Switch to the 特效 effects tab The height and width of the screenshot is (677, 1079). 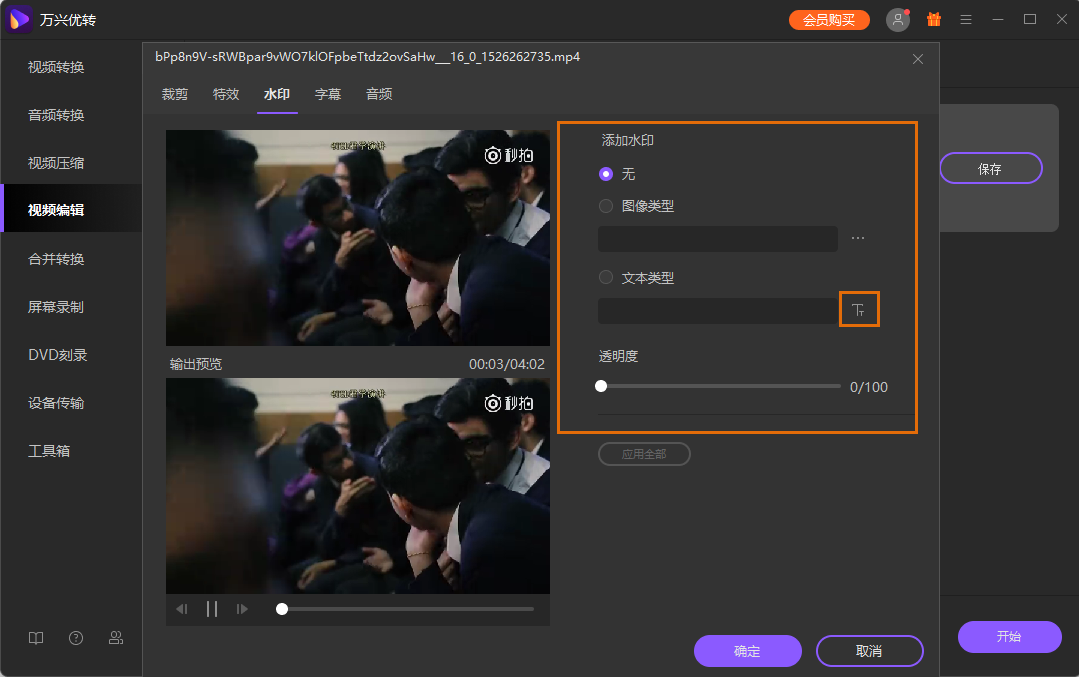226,94
